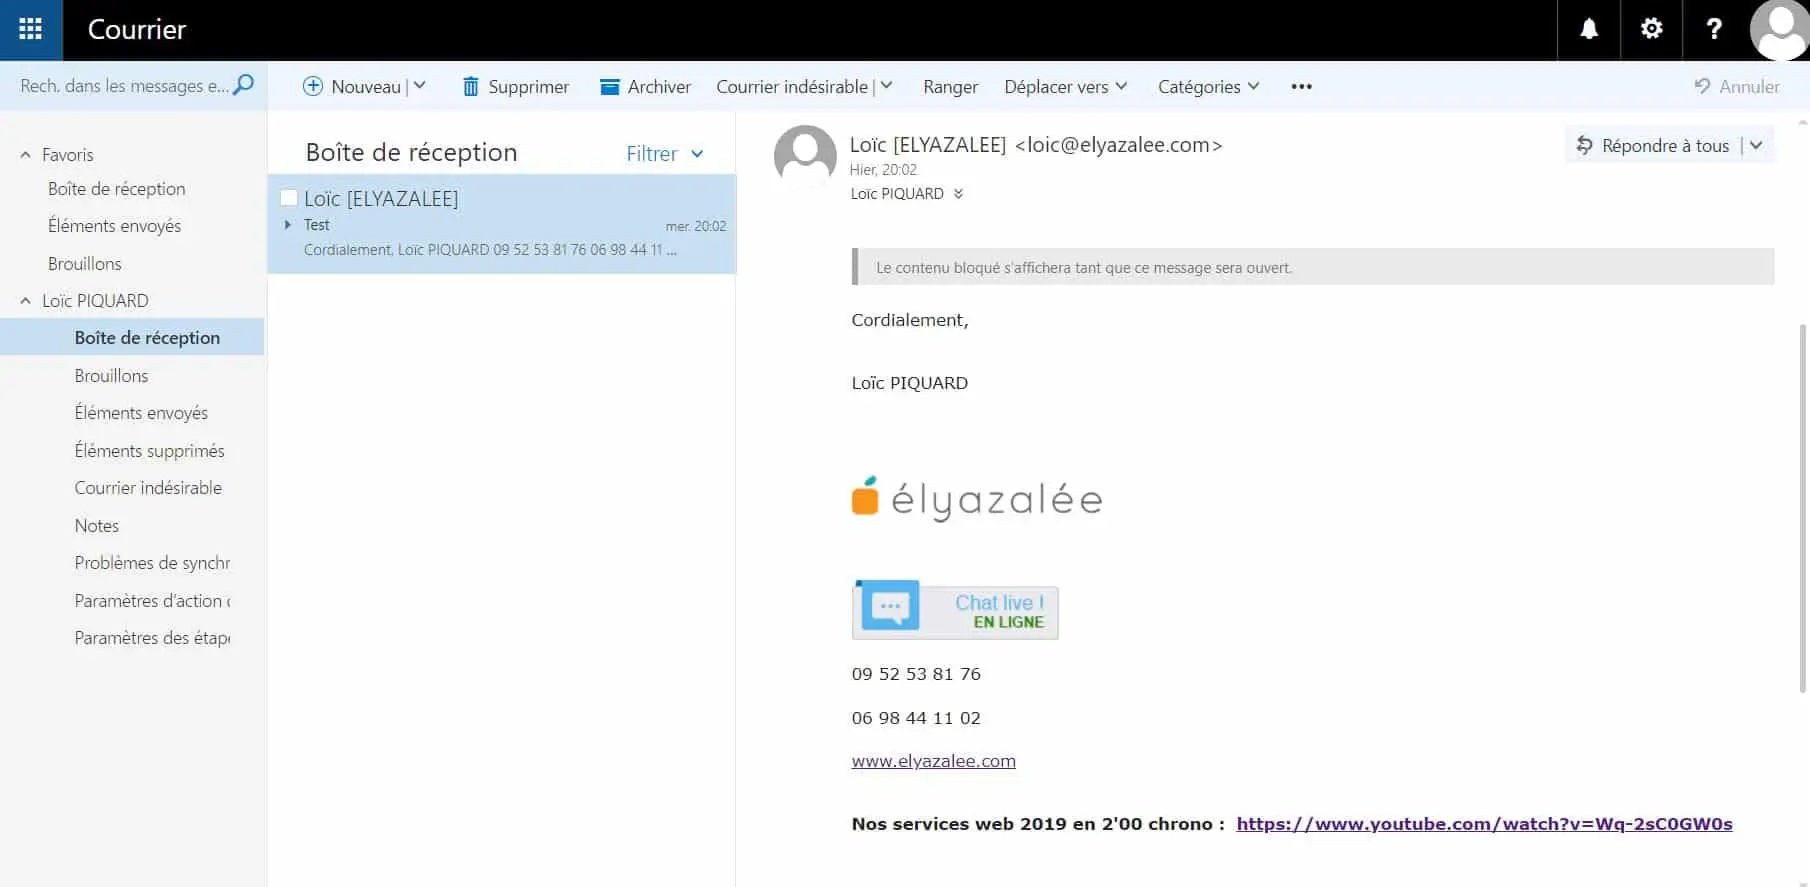This screenshot has height=887, width=1810.
Task: Expand the Test conversation triangle
Action: click(288, 225)
